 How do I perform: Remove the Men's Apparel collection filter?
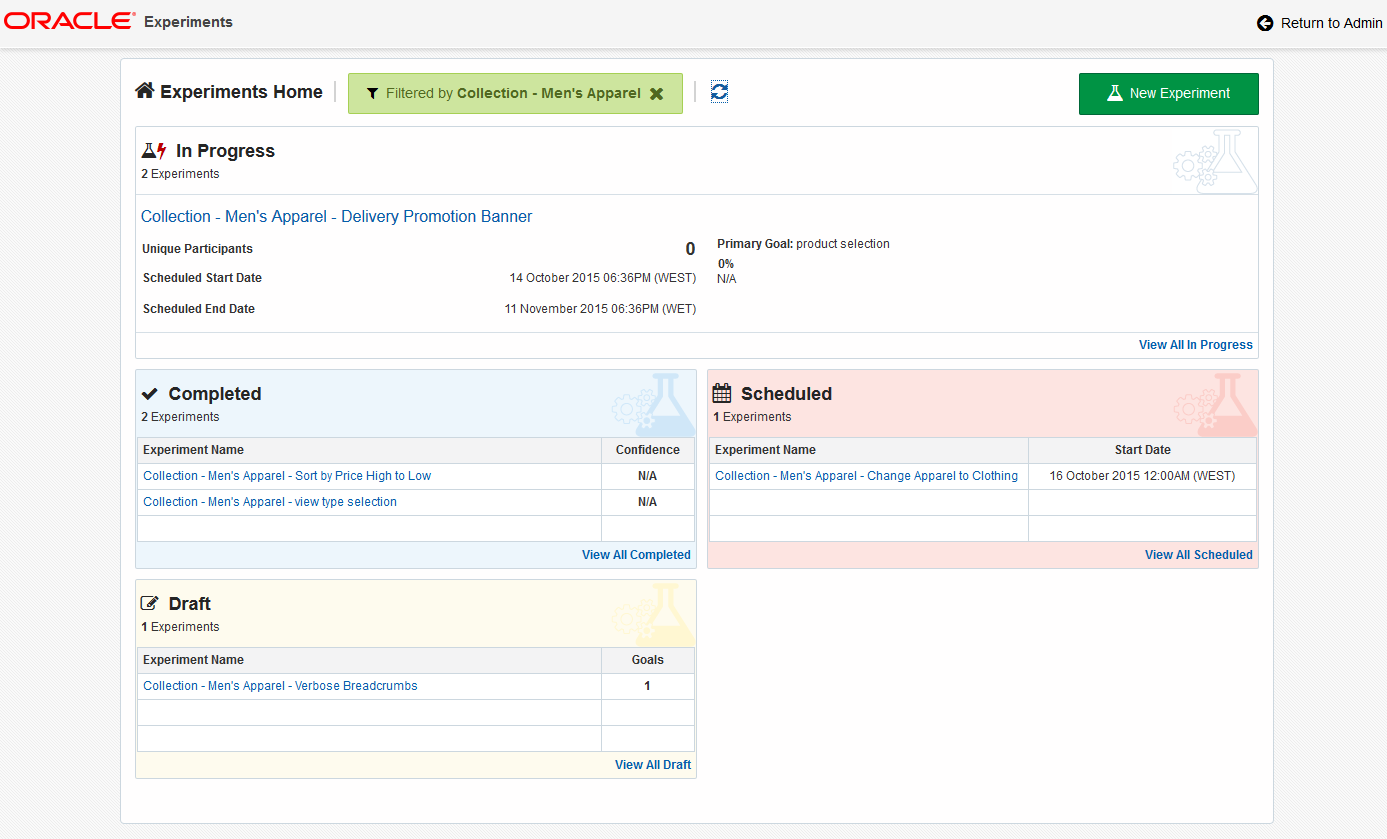(x=656, y=94)
